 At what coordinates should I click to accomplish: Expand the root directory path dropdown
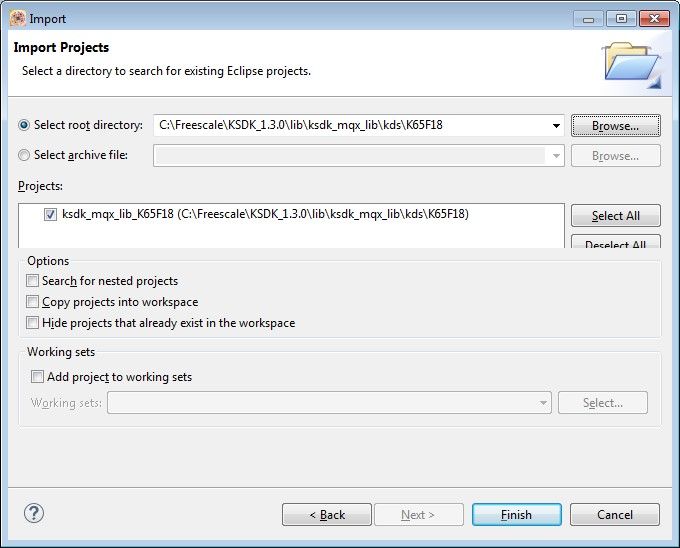point(556,126)
